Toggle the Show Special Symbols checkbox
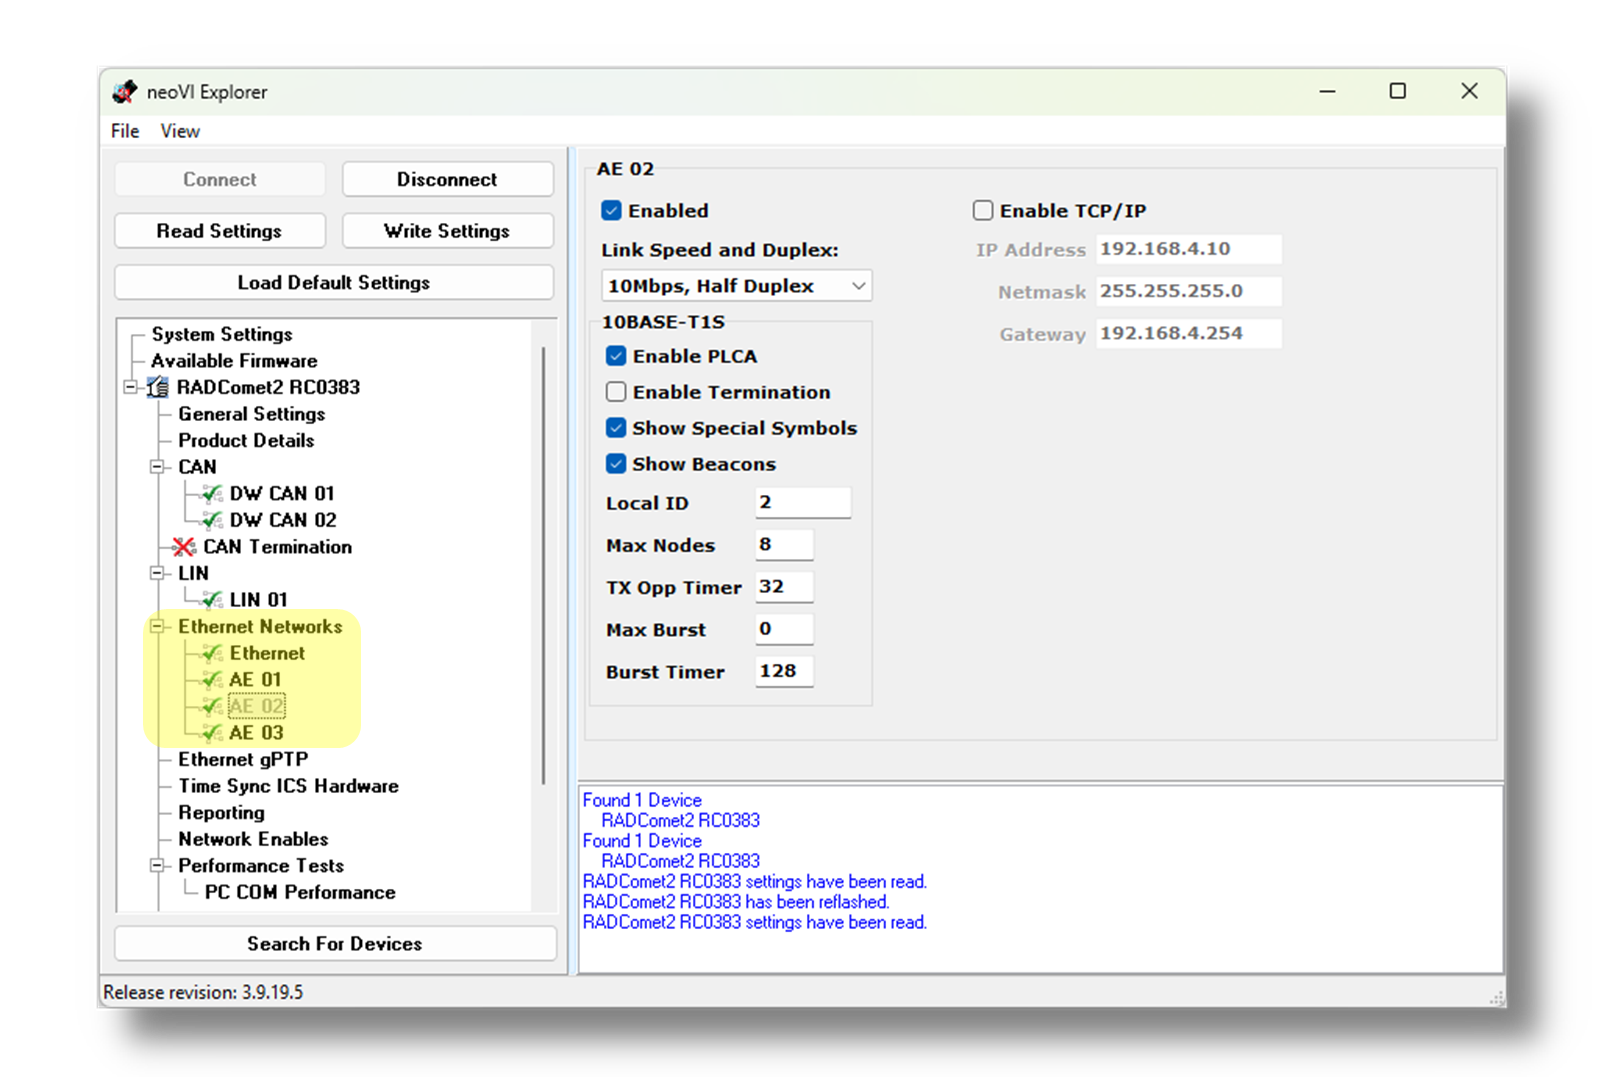The height and width of the screenshot is (1077, 1604). (x=616, y=428)
